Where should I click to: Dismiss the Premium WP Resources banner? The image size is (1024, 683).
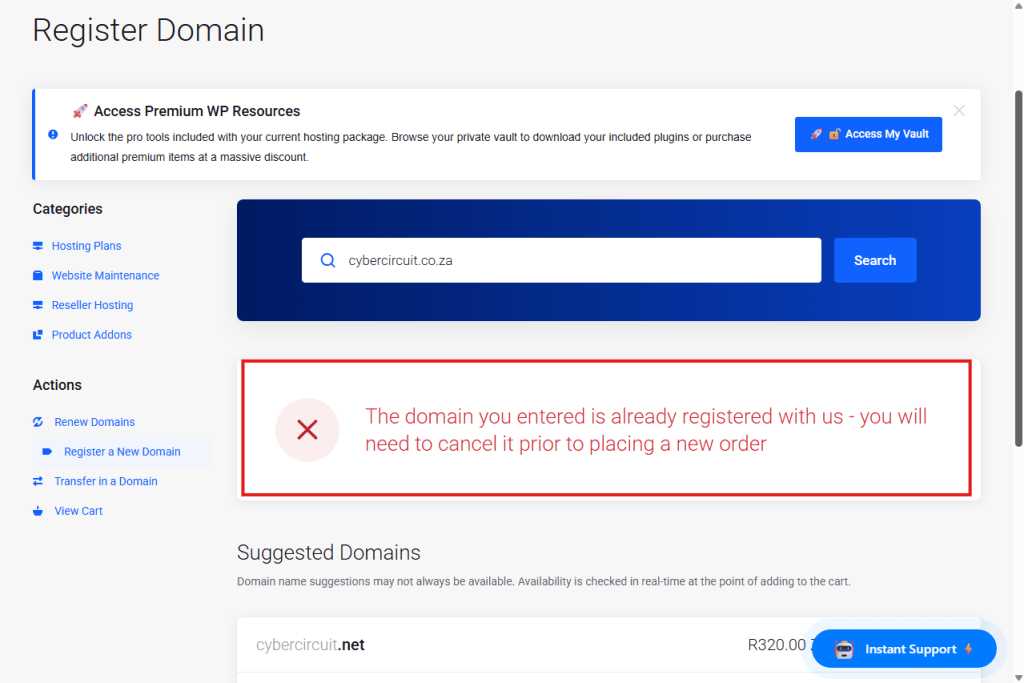959,111
